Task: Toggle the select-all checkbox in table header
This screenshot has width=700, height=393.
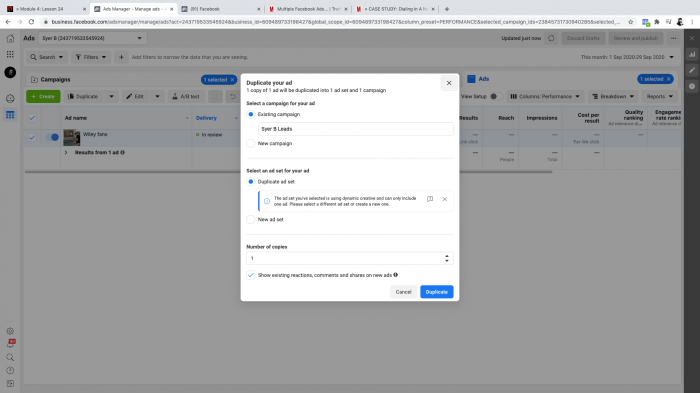Action: coord(32,118)
